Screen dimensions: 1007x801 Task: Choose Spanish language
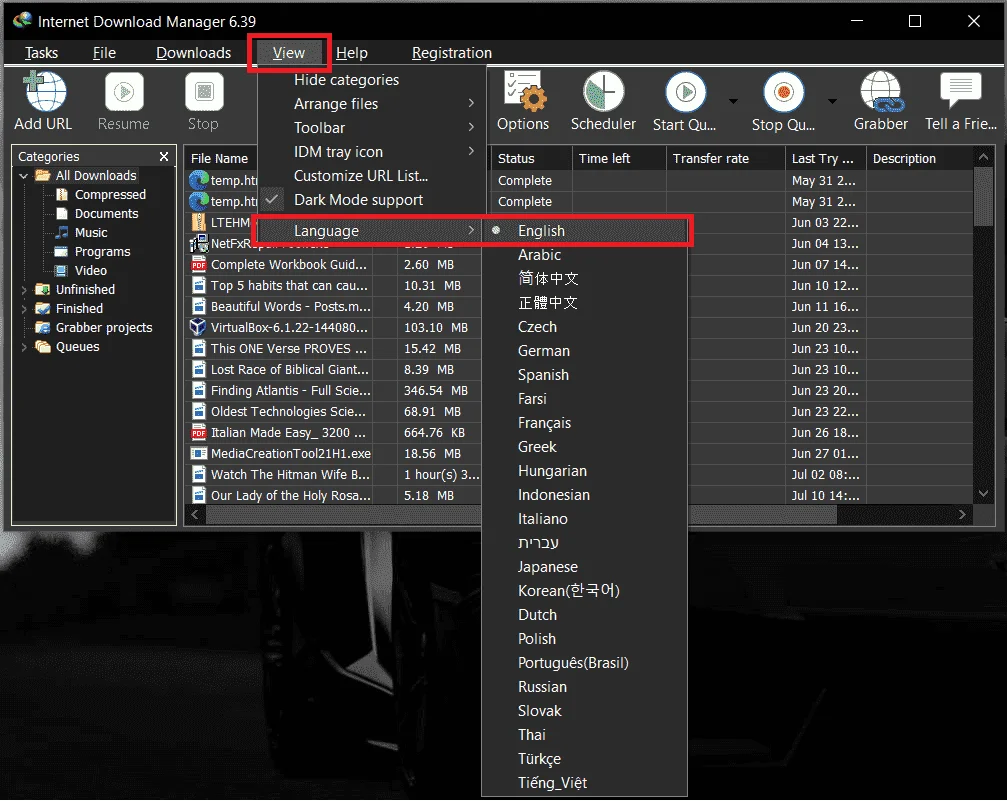coord(543,375)
